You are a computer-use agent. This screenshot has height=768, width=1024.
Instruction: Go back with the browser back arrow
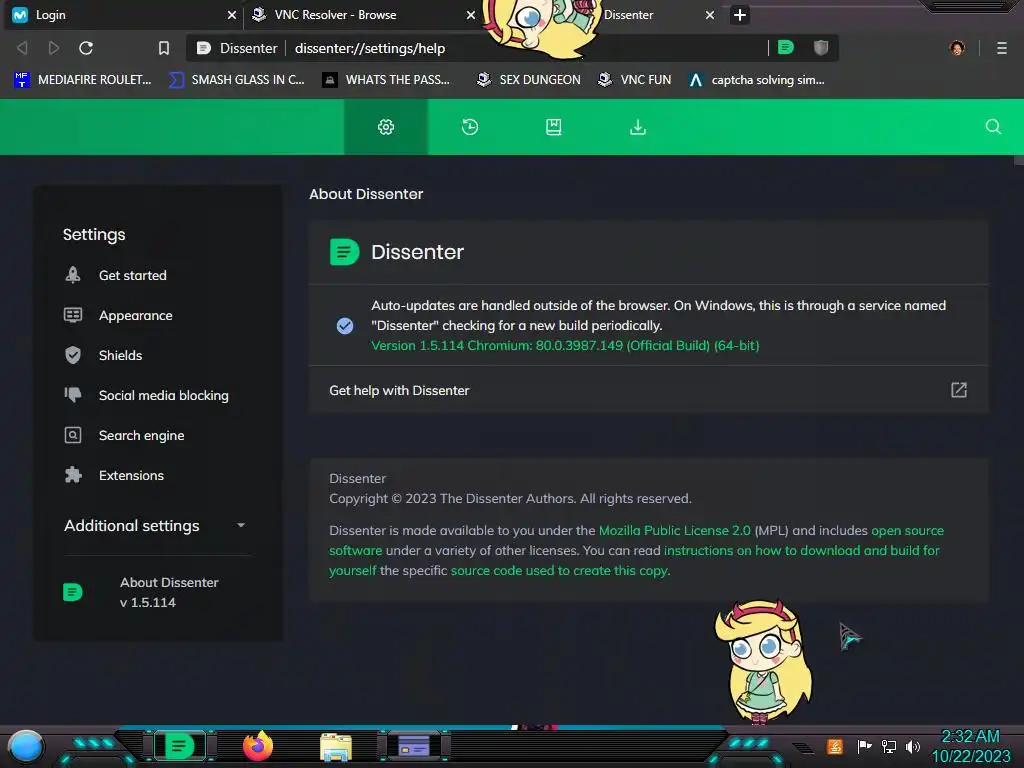click(22, 48)
